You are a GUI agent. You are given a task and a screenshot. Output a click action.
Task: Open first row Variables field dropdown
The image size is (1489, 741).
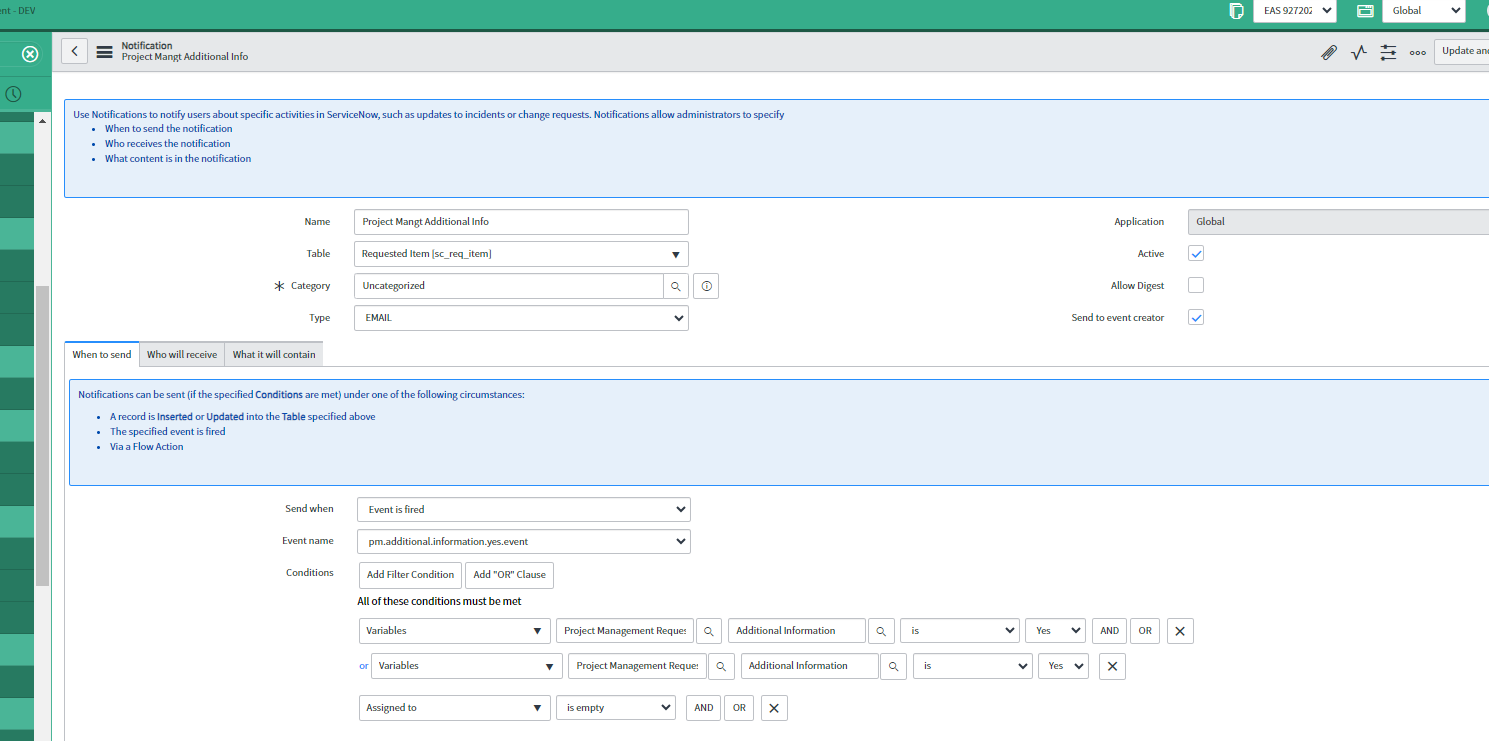(x=454, y=631)
